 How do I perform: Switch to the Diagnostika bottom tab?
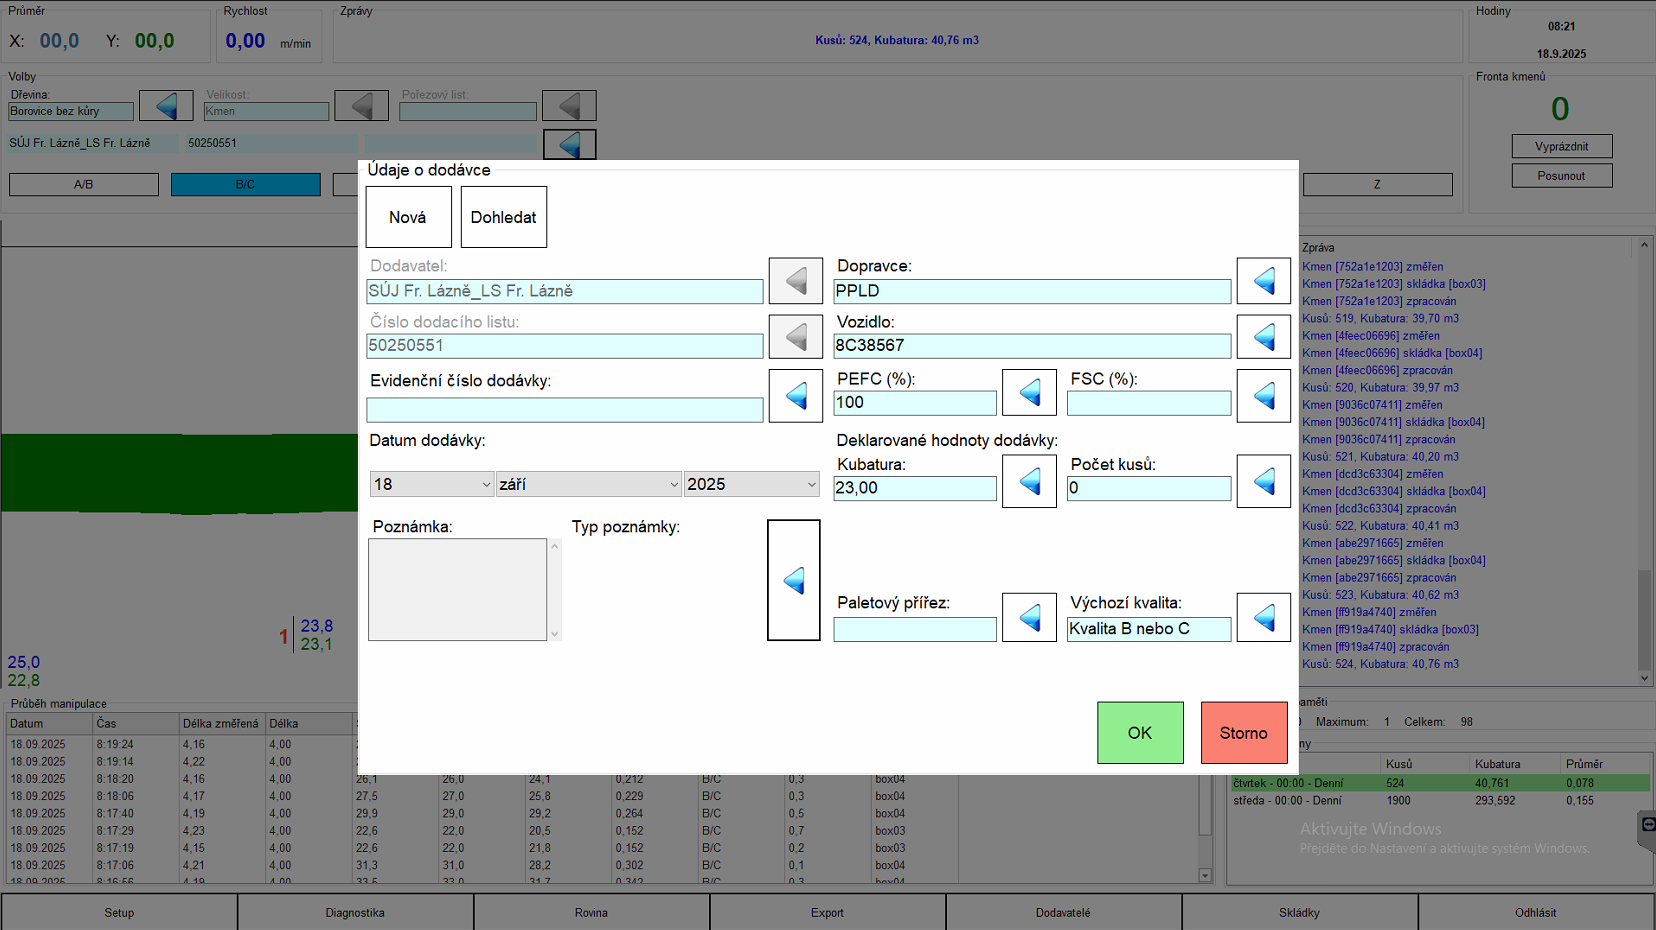click(355, 912)
